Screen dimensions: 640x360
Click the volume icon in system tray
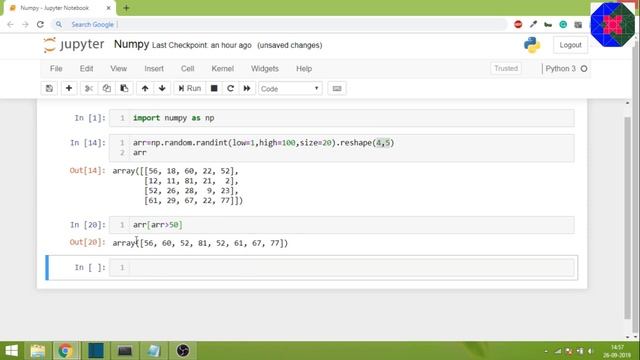(590, 351)
